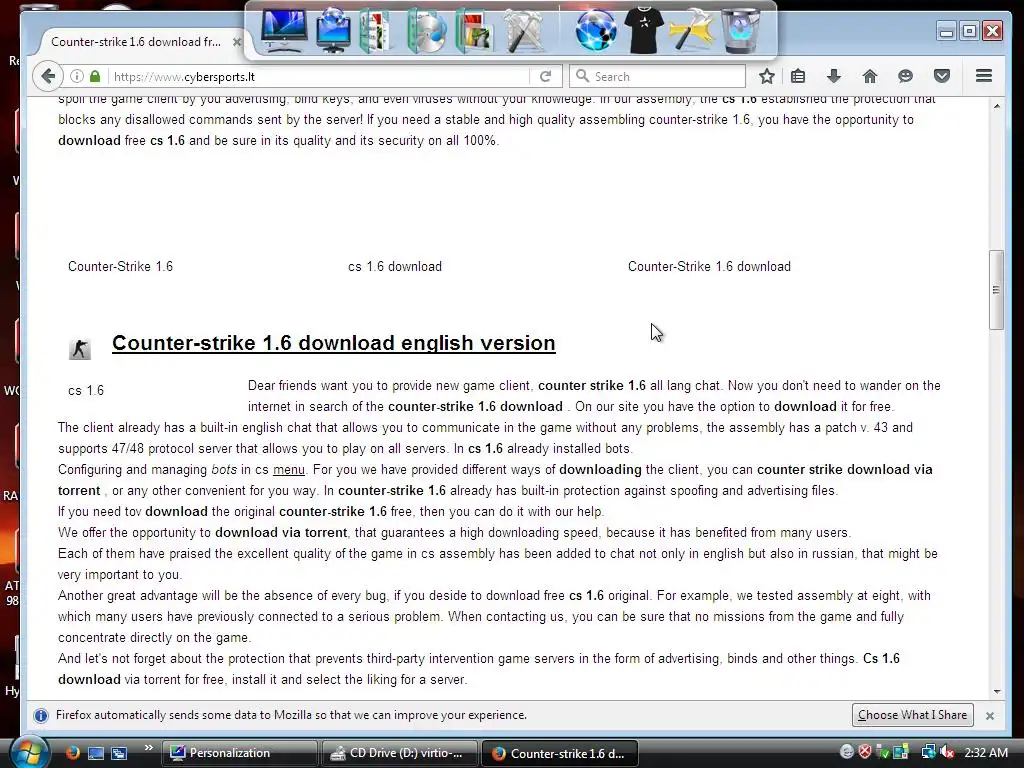
Task: Click the page scrollbar up arrow
Action: 997,105
